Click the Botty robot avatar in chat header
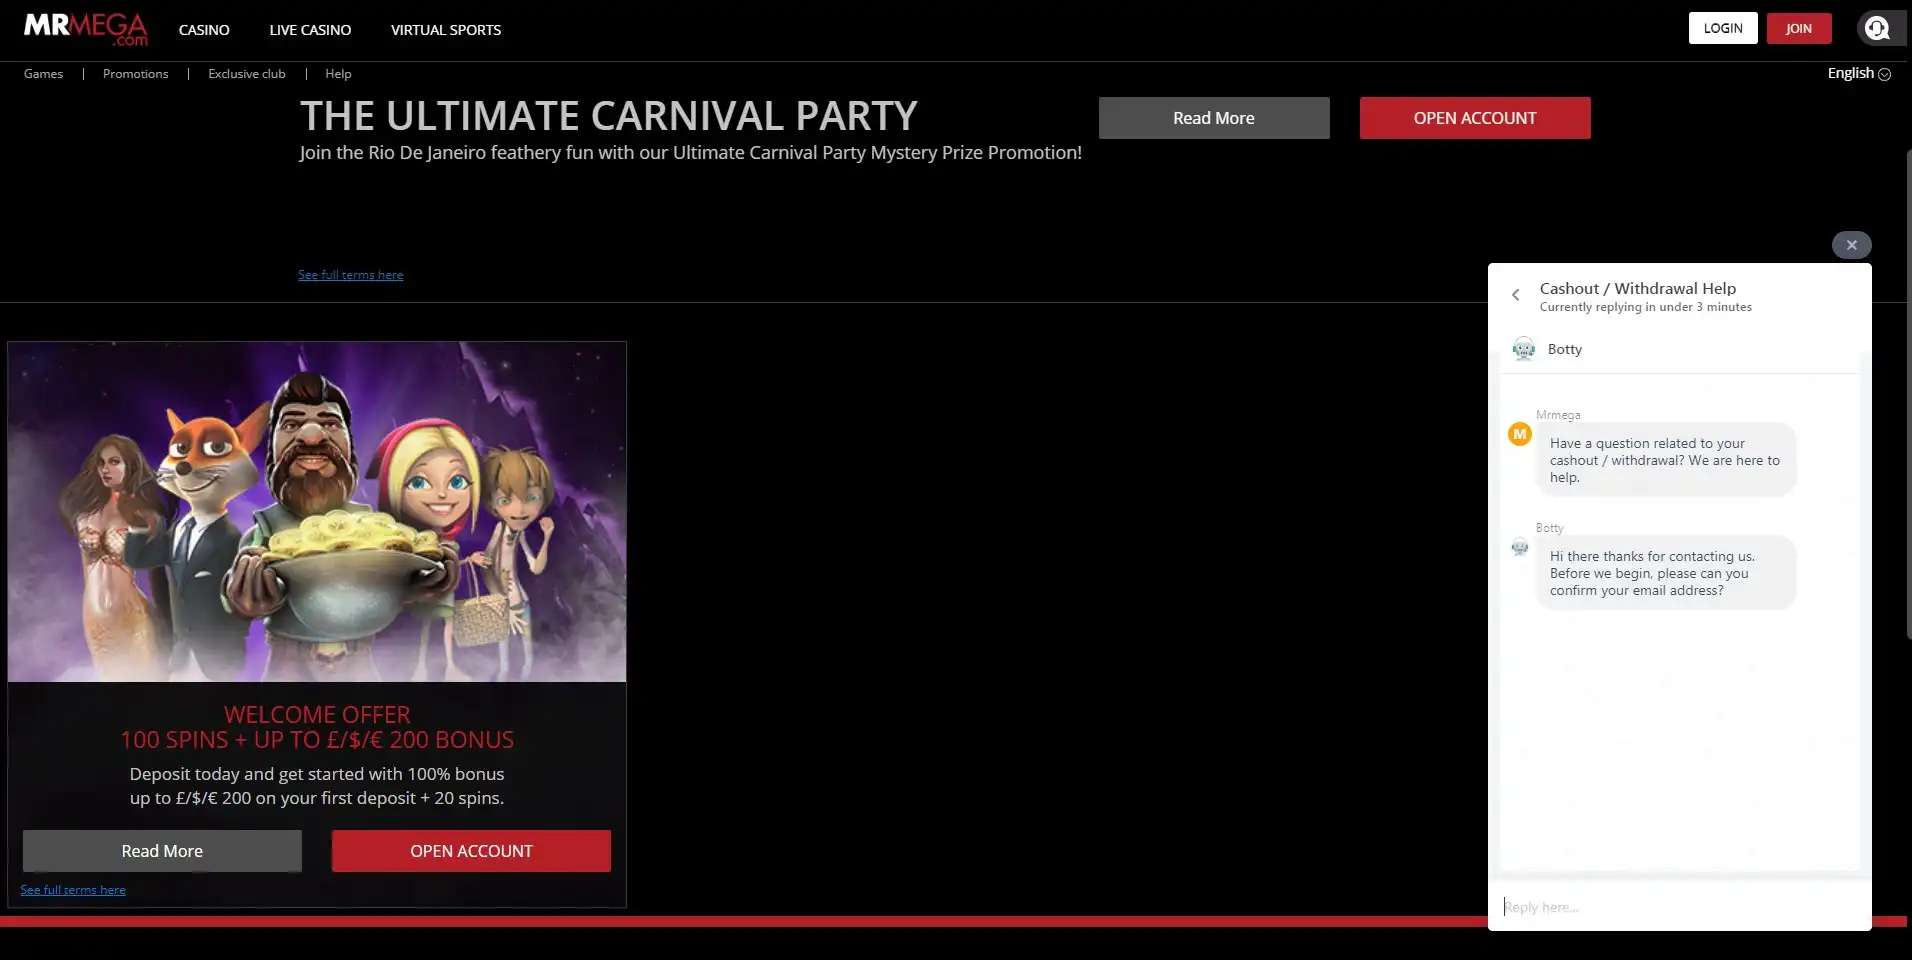The height and width of the screenshot is (960, 1912). pyautogui.click(x=1524, y=349)
